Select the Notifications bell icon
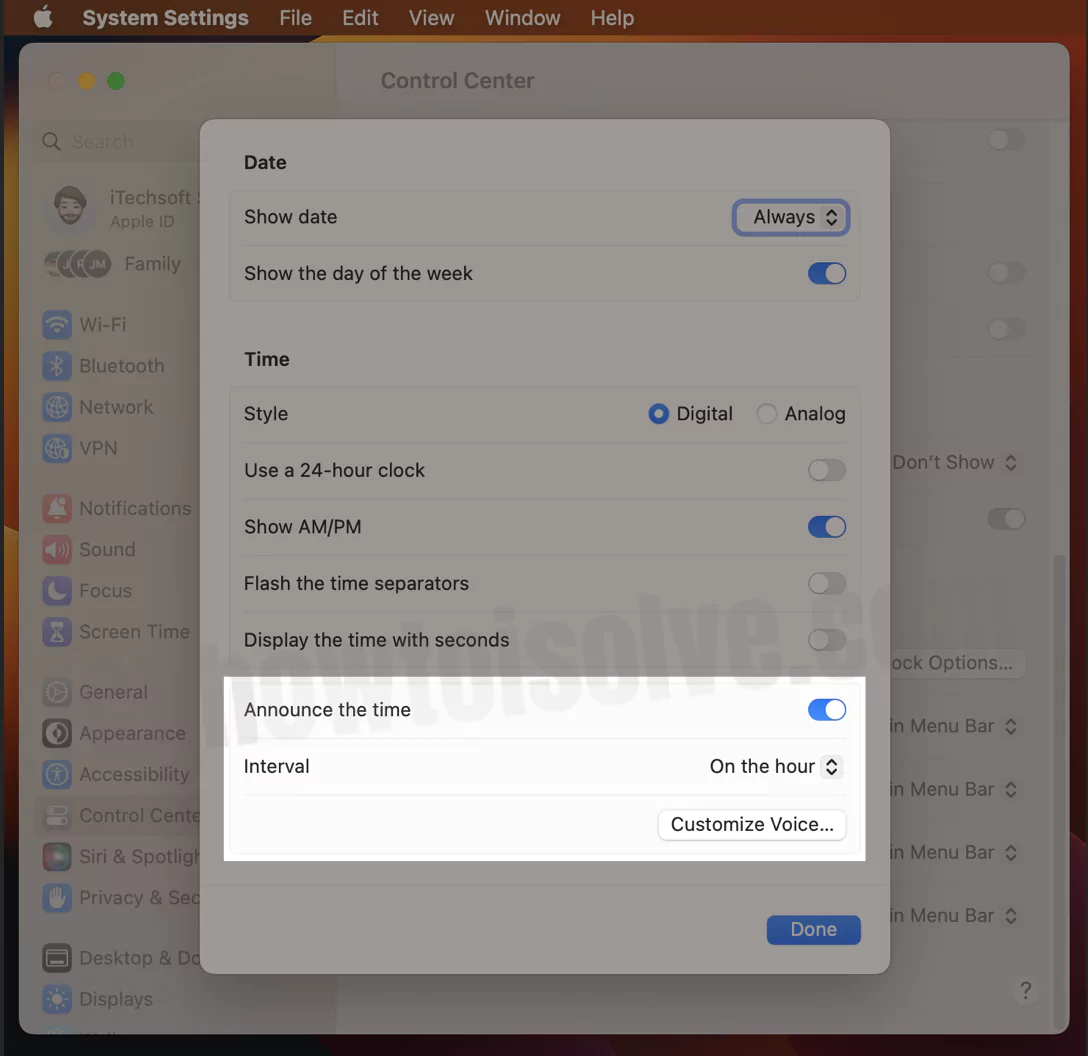The width and height of the screenshot is (1088, 1056). point(57,509)
